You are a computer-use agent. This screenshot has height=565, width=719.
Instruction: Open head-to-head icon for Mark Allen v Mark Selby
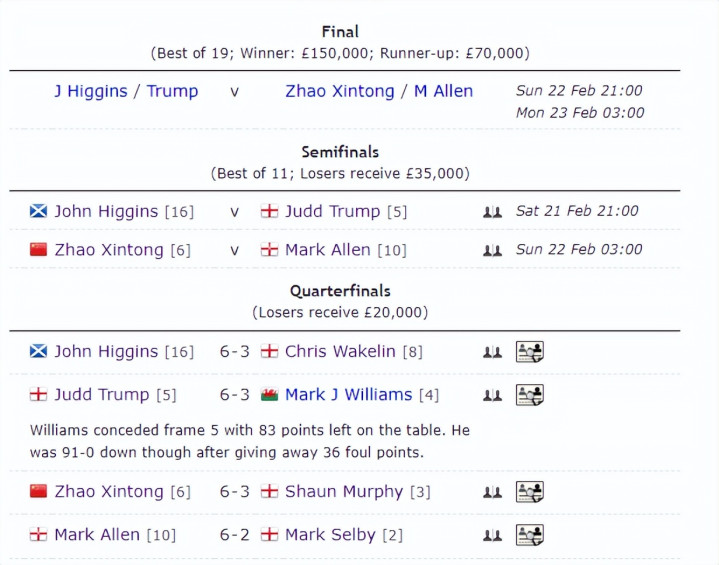point(492,535)
